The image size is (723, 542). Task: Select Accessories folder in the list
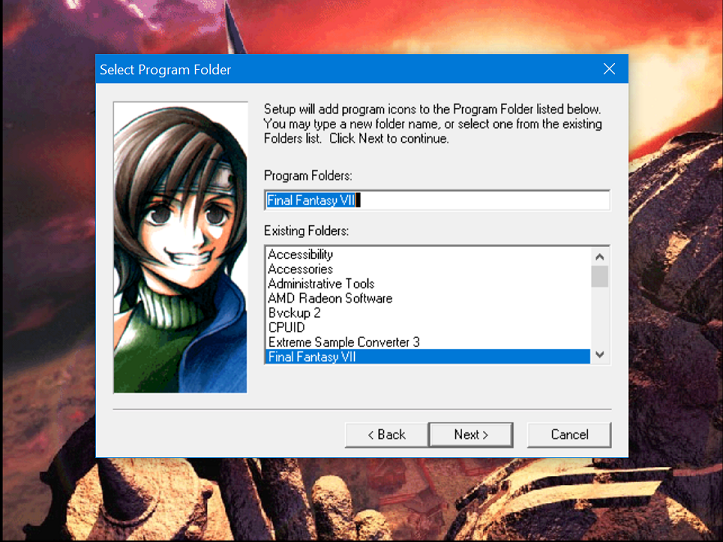pos(427,269)
